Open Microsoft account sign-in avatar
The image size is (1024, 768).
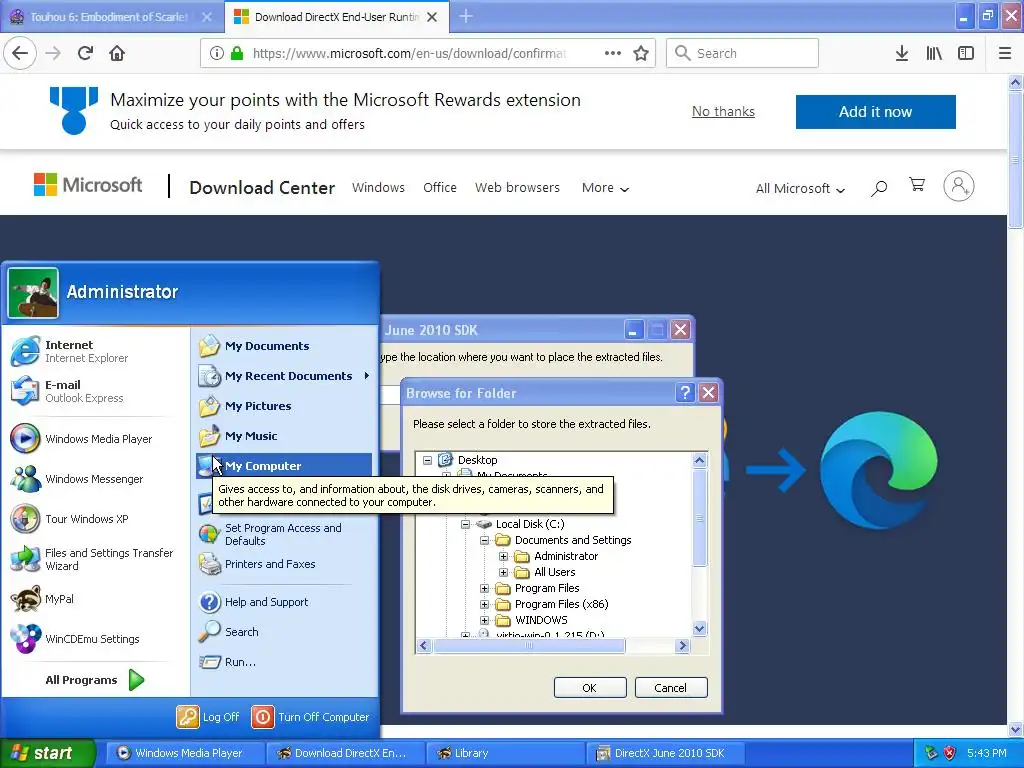coord(958,186)
